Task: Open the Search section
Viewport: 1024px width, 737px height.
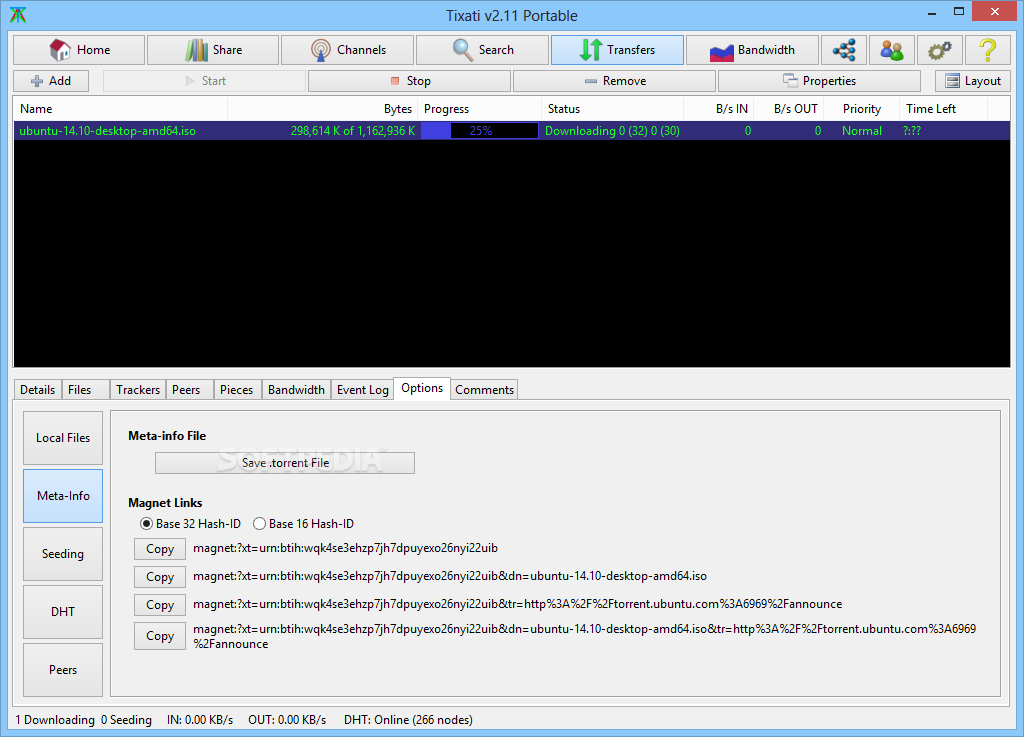Action: [x=482, y=50]
